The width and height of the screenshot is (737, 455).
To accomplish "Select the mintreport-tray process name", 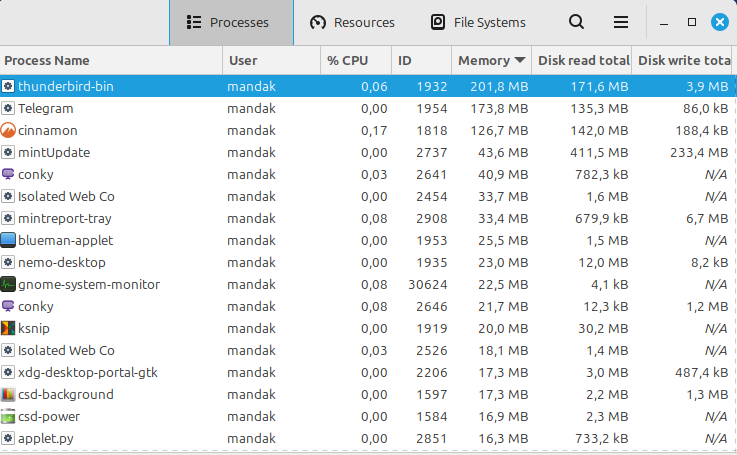I will click(64, 219).
